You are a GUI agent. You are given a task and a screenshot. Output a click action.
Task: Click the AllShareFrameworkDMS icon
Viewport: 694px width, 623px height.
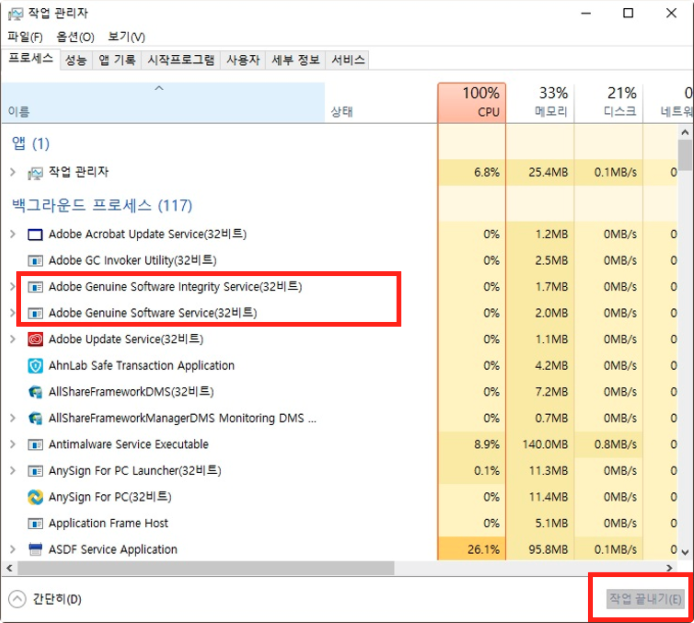(x=35, y=392)
